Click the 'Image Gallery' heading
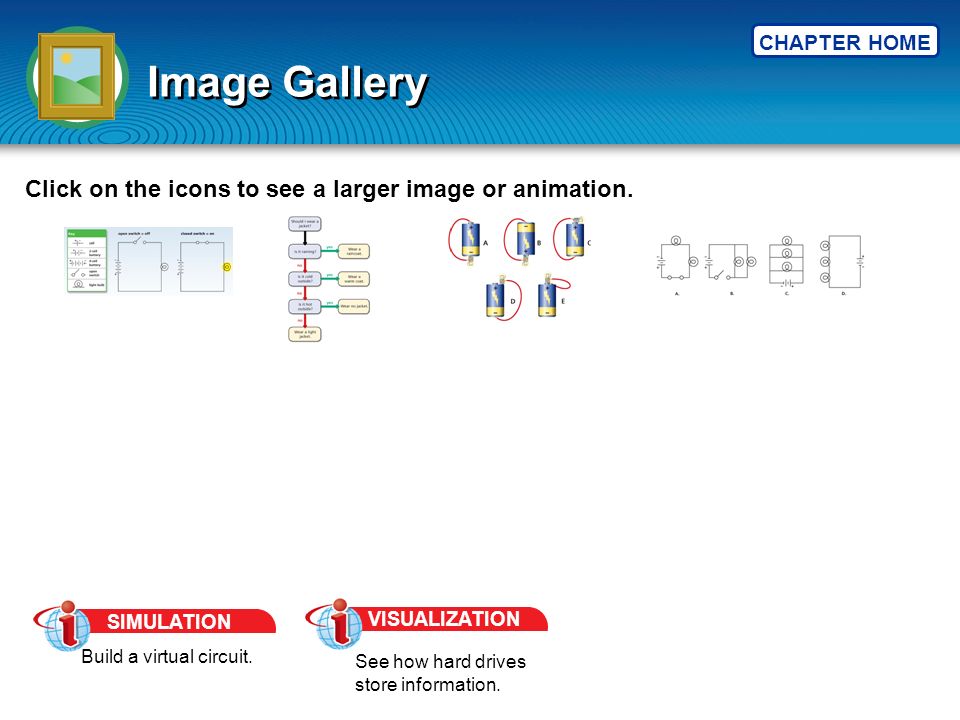 tap(288, 83)
